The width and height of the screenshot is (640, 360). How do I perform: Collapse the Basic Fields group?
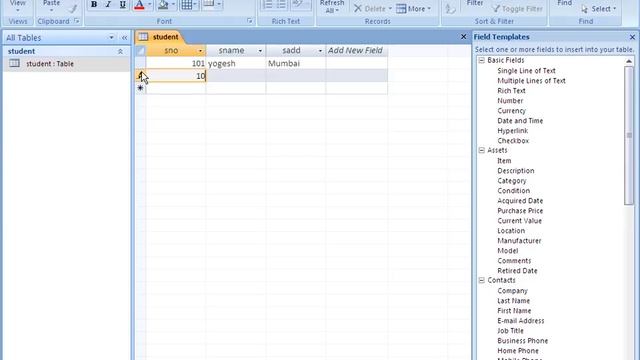(x=482, y=60)
